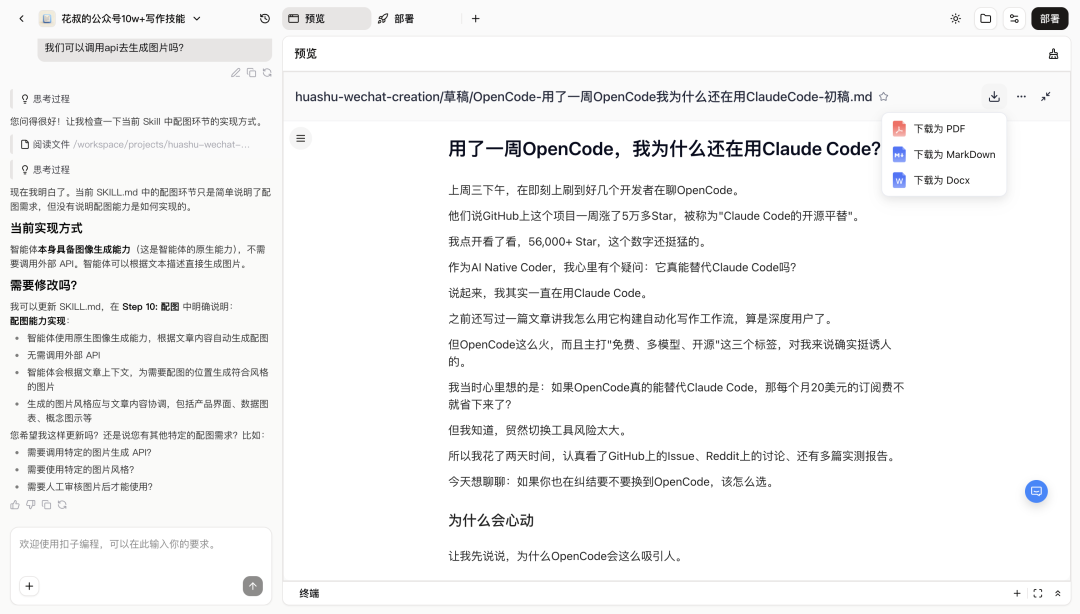Open the file folder icon in top bar
The image size is (1080, 614).
(x=986, y=19)
